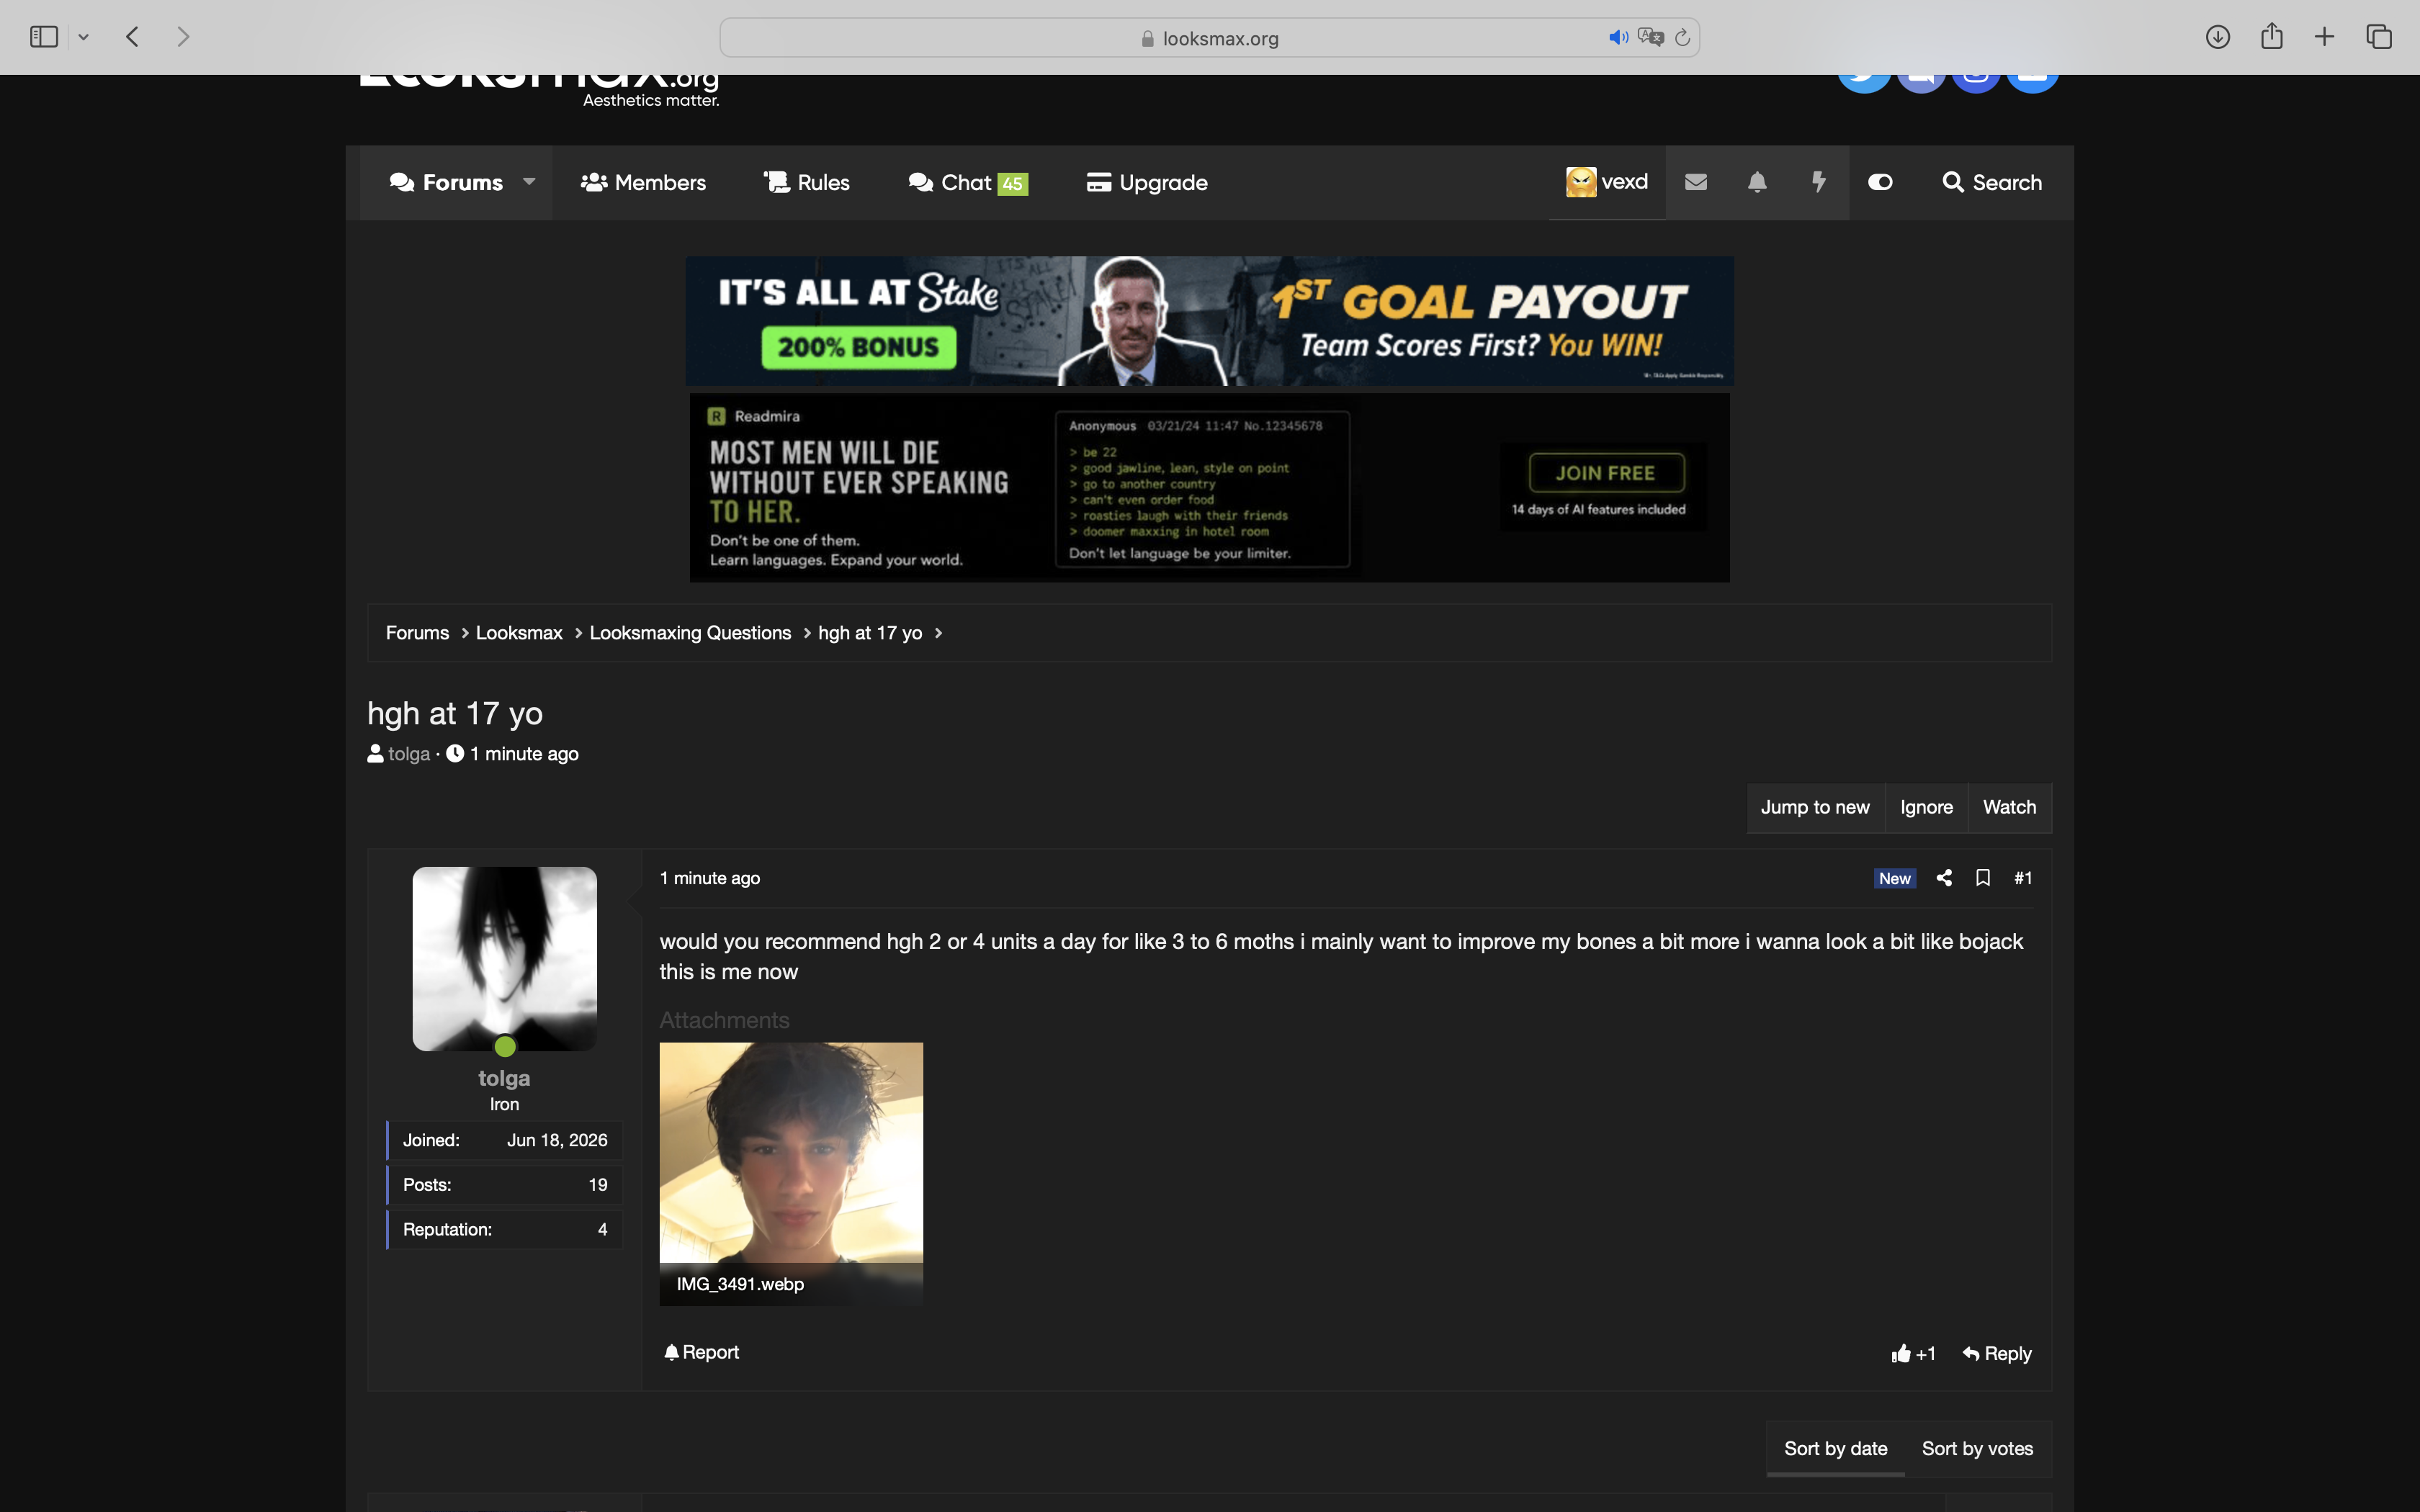Open notifications bell icon
2420x1512 pixels.
1757,182
